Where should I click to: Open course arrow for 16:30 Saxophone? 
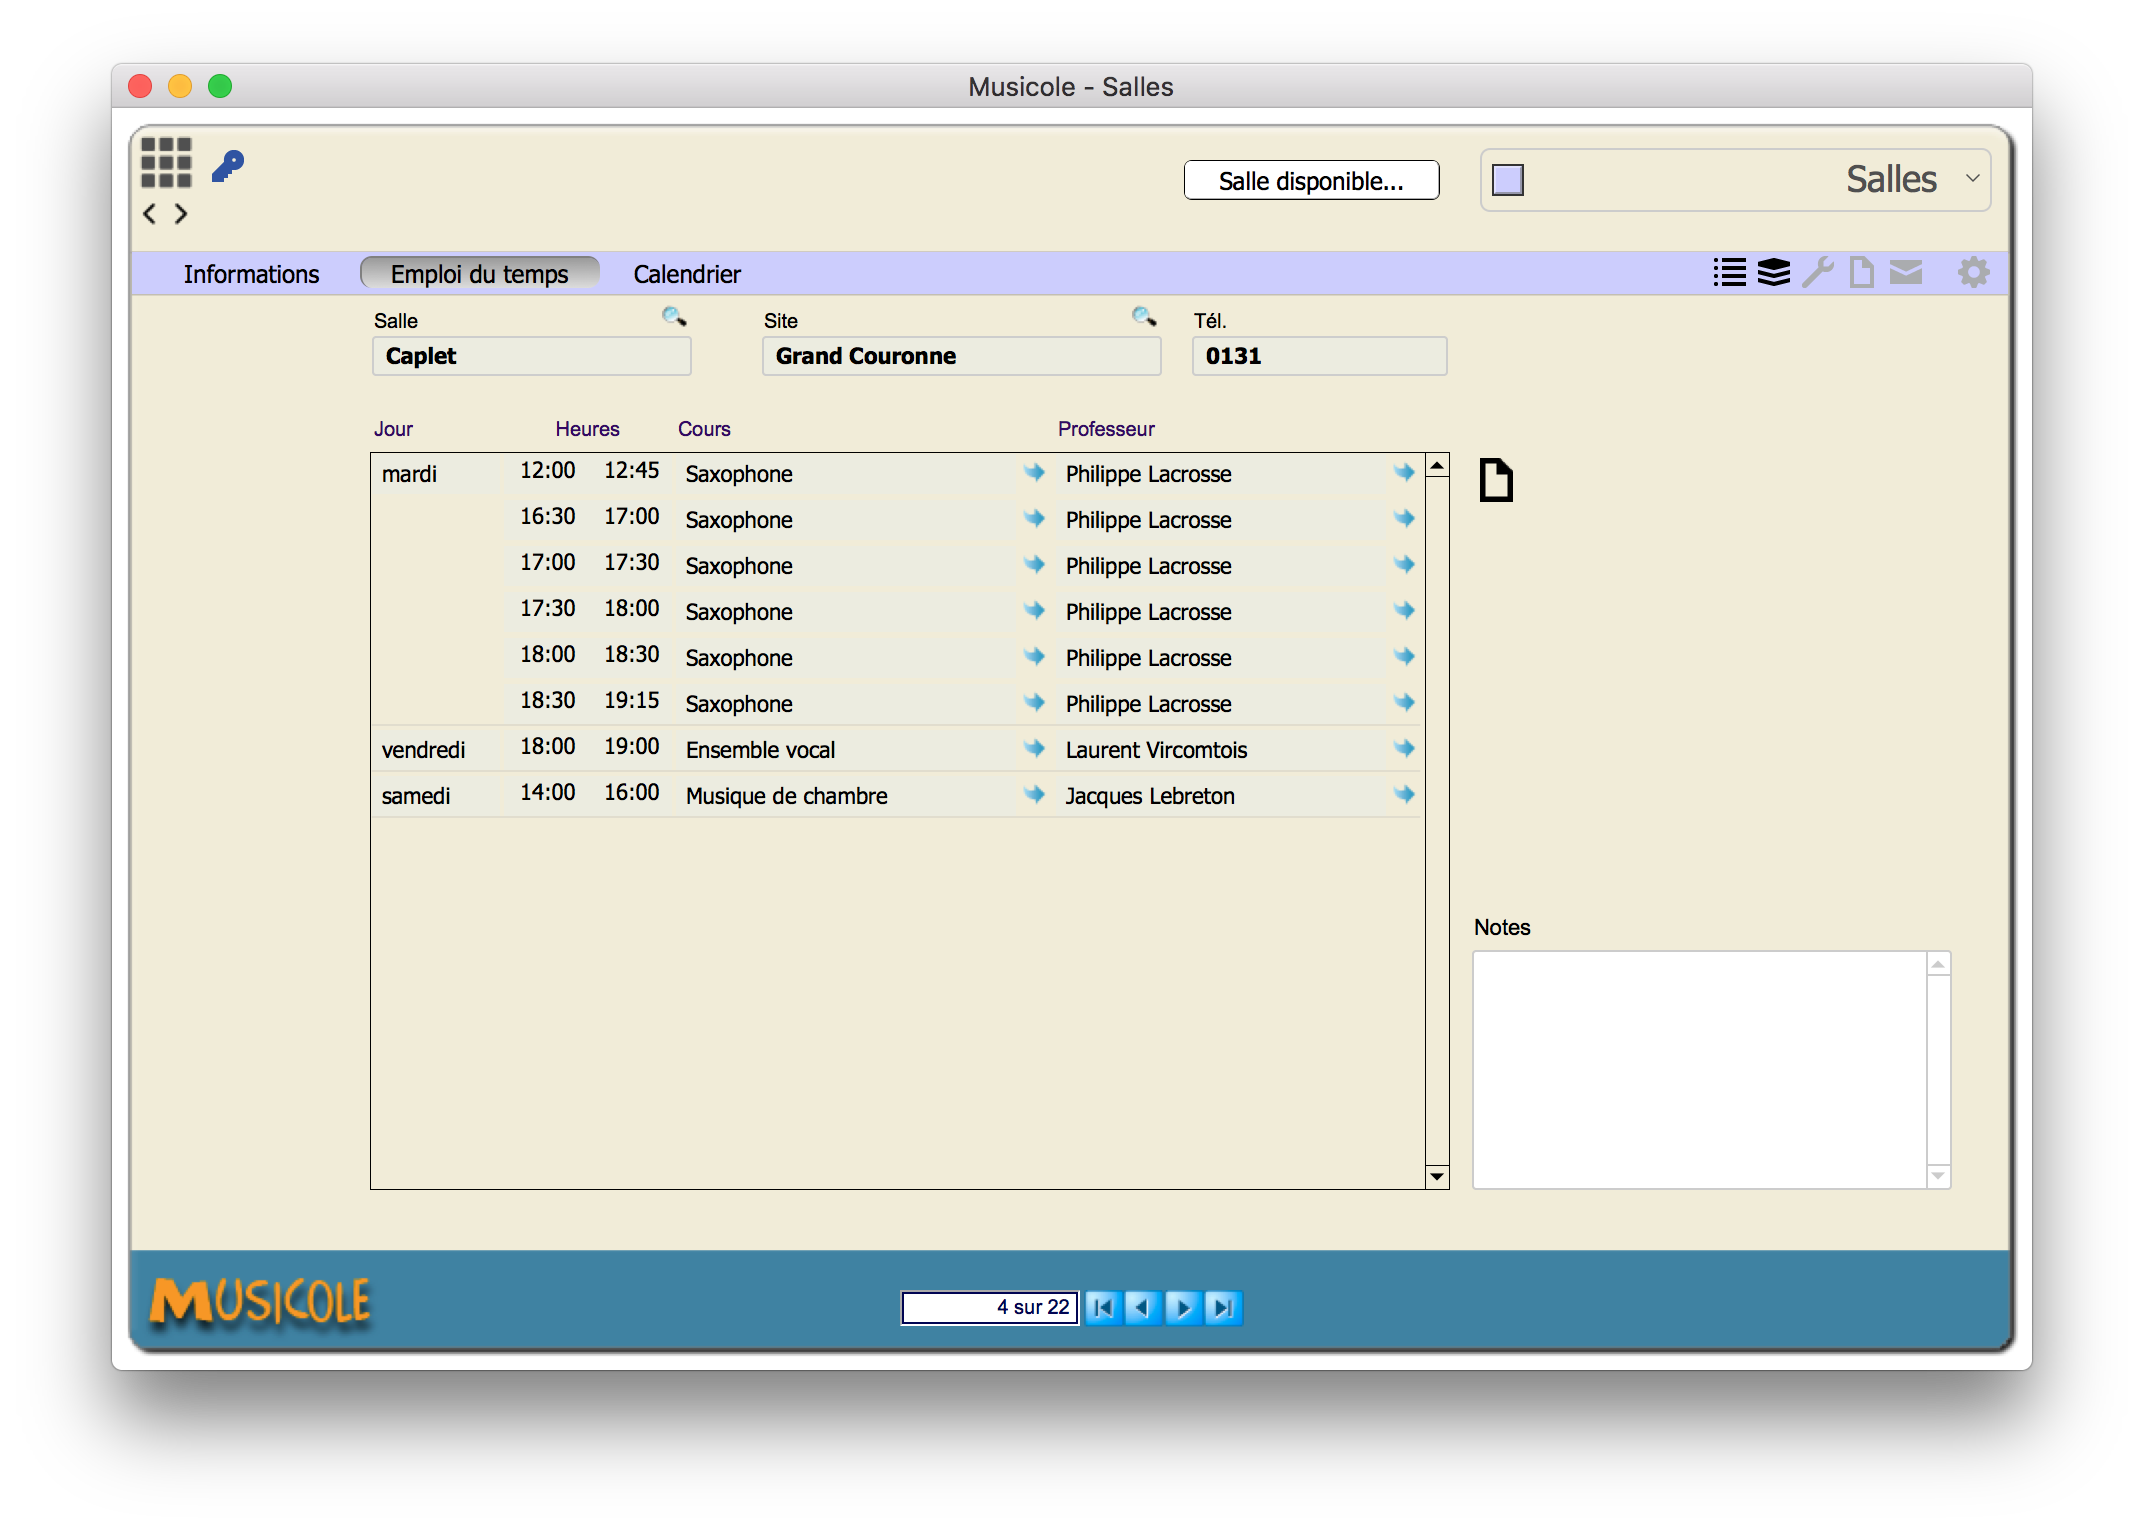point(1035,518)
